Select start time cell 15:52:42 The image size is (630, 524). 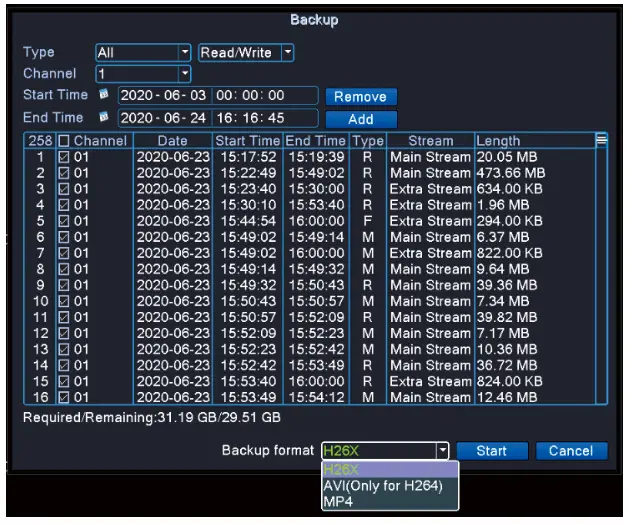tap(248, 365)
